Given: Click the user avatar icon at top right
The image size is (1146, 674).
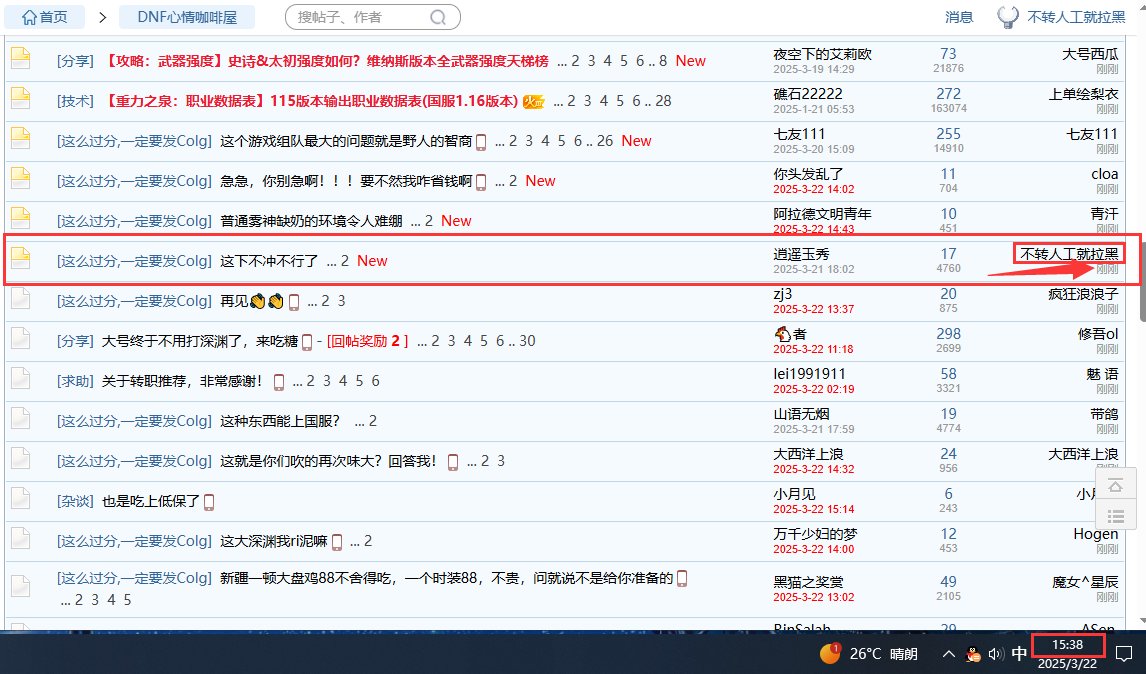Looking at the screenshot, I should [x=1008, y=17].
